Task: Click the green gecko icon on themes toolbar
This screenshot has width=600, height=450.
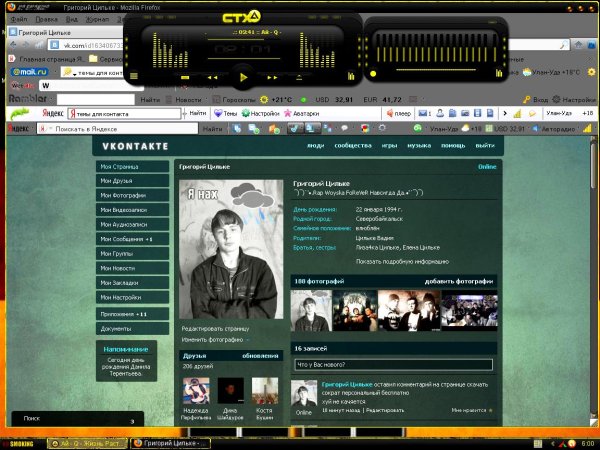Action: click(x=20, y=113)
